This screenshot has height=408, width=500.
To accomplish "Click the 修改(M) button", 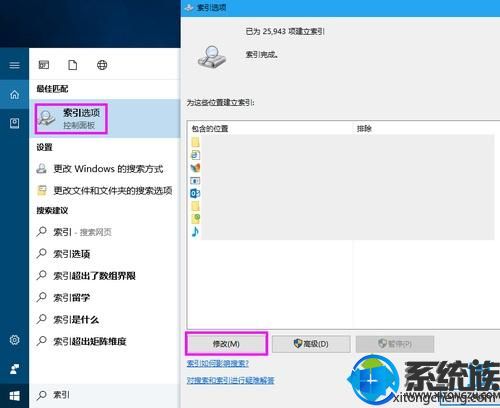I will [226, 344].
